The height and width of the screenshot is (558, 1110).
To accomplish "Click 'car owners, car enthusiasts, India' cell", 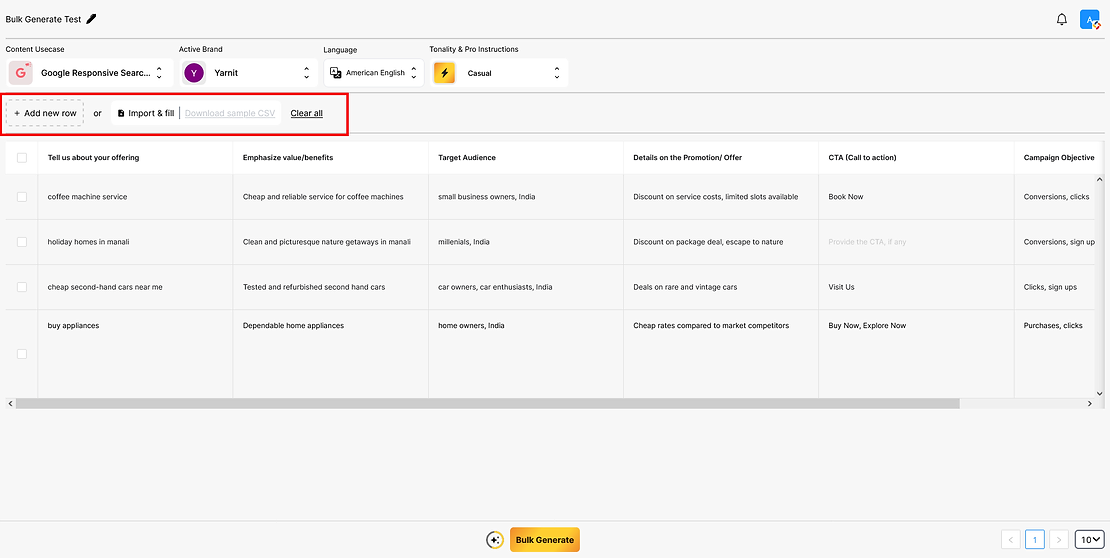I will pos(526,287).
